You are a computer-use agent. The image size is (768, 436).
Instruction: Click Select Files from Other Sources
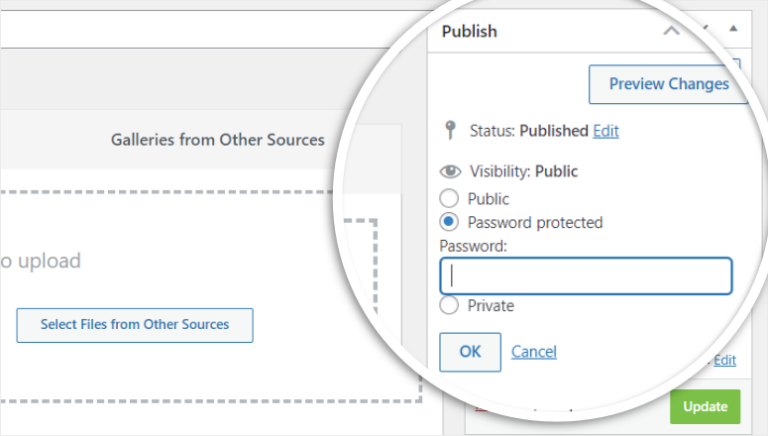point(135,325)
